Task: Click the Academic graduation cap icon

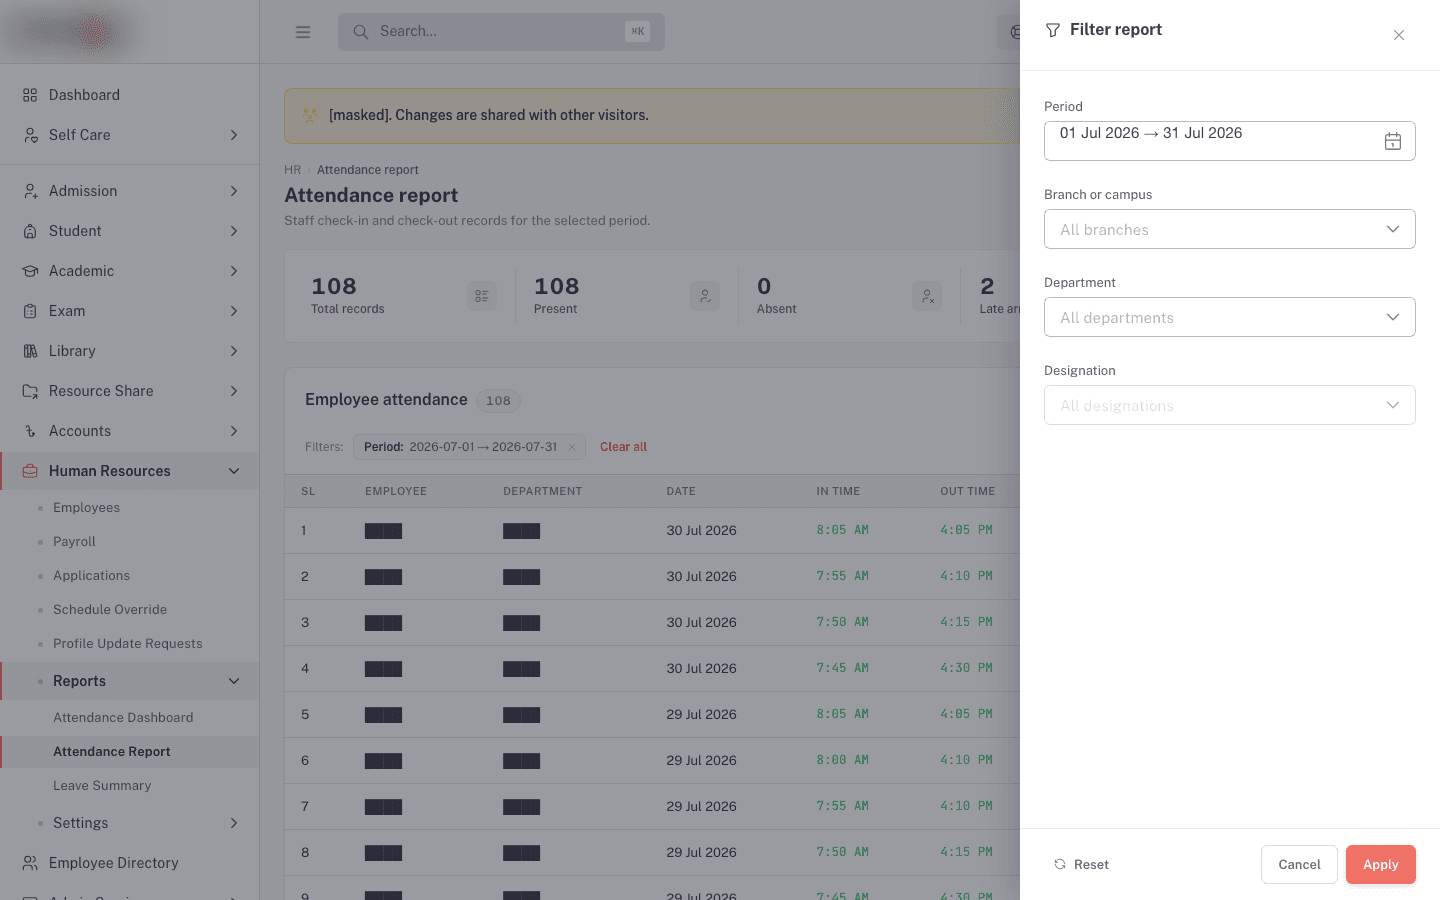Action: coord(30,271)
